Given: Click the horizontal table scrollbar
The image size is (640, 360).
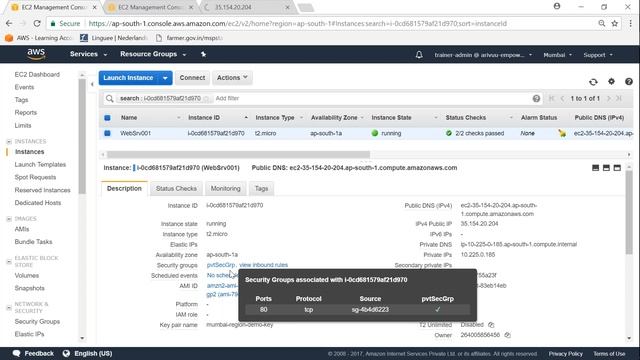Looking at the screenshot, I should coord(238,155).
